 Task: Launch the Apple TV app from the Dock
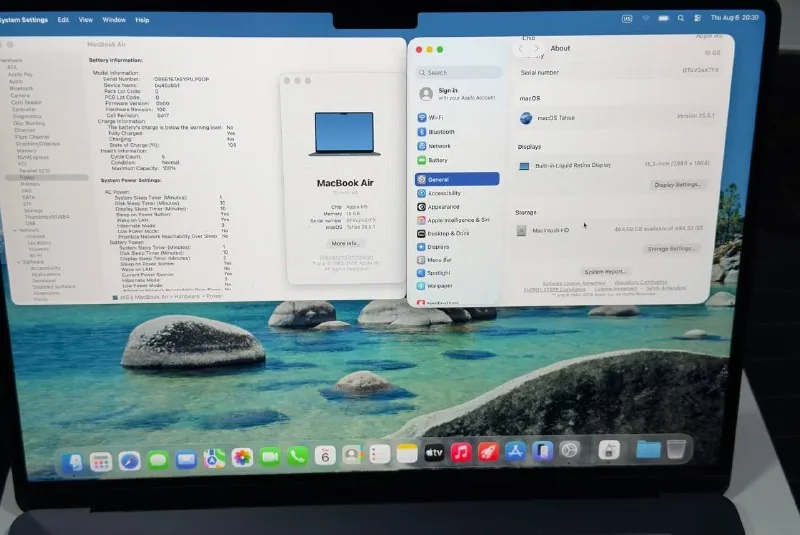point(434,453)
